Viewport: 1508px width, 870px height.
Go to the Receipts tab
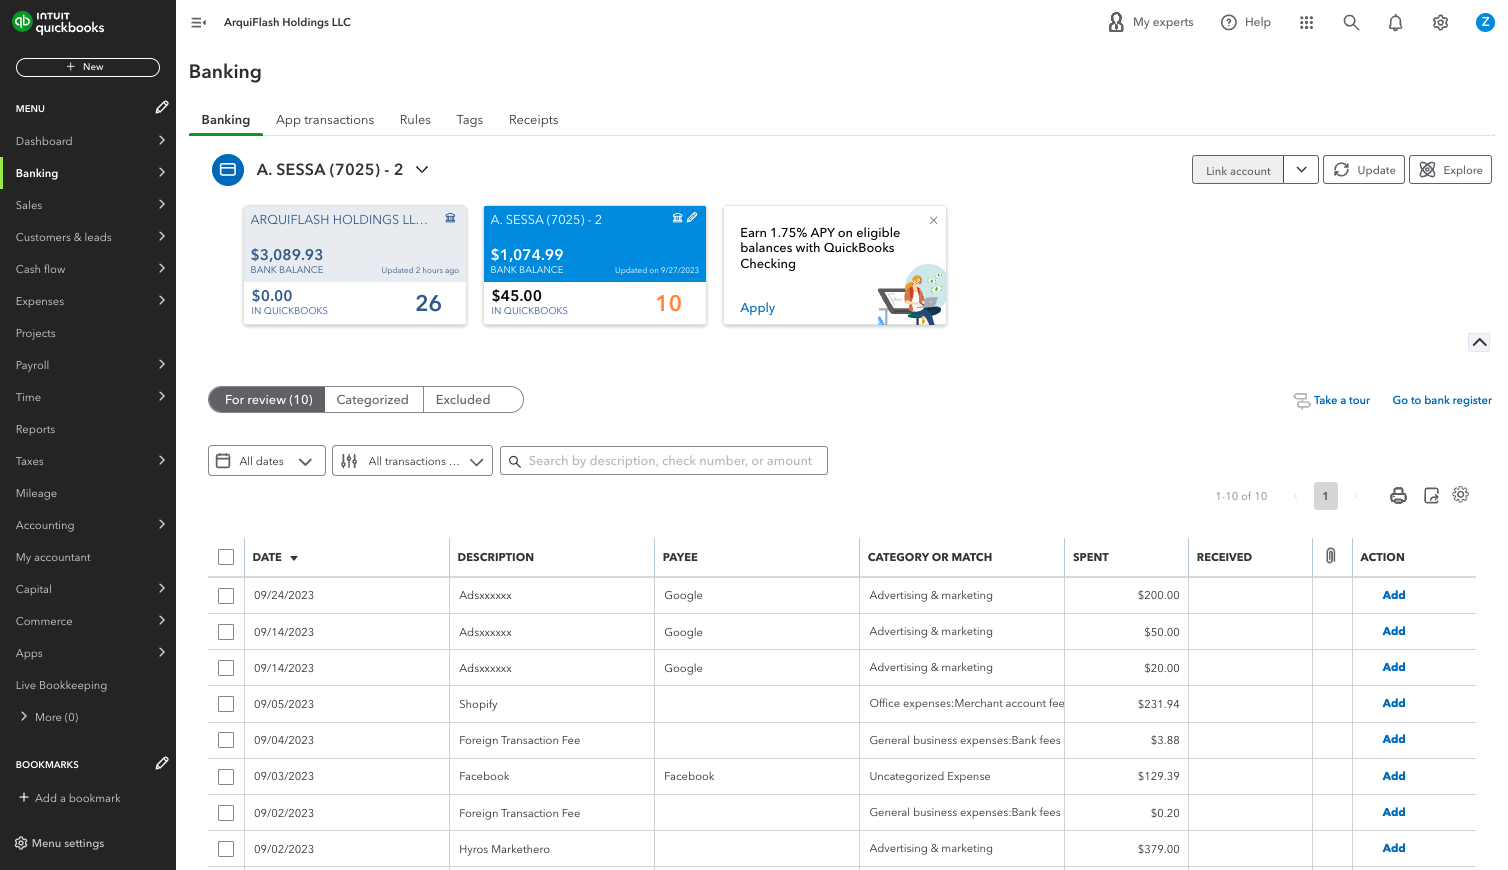tap(533, 120)
